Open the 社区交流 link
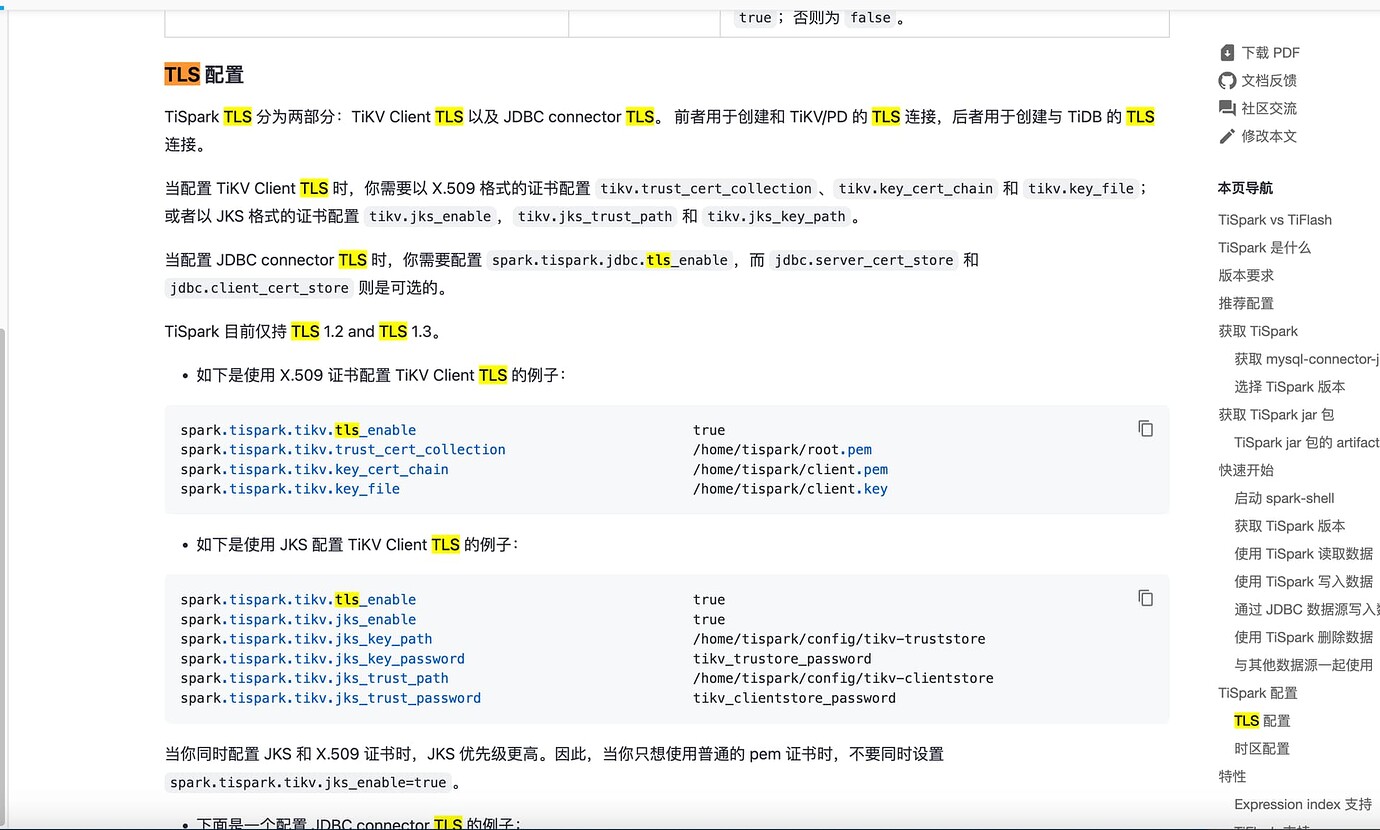1380x830 pixels. 1269,108
